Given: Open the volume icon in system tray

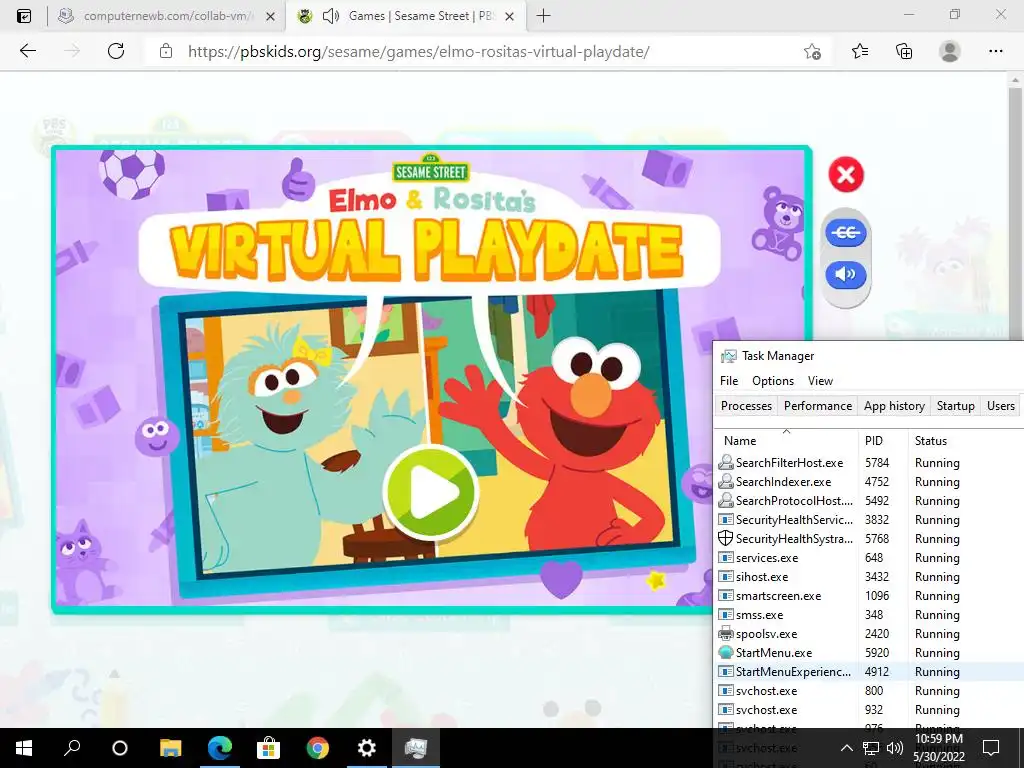Looking at the screenshot, I should coord(895,748).
